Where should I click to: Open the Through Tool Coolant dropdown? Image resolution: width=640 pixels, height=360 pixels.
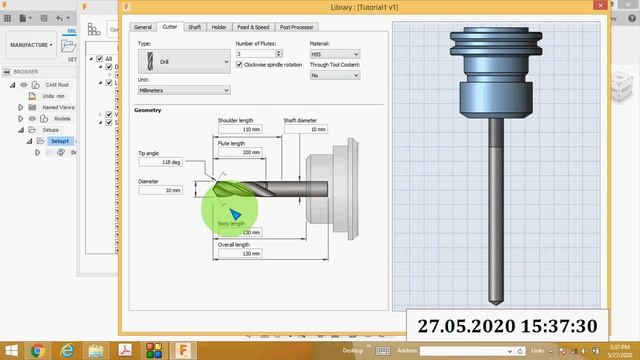(335, 75)
